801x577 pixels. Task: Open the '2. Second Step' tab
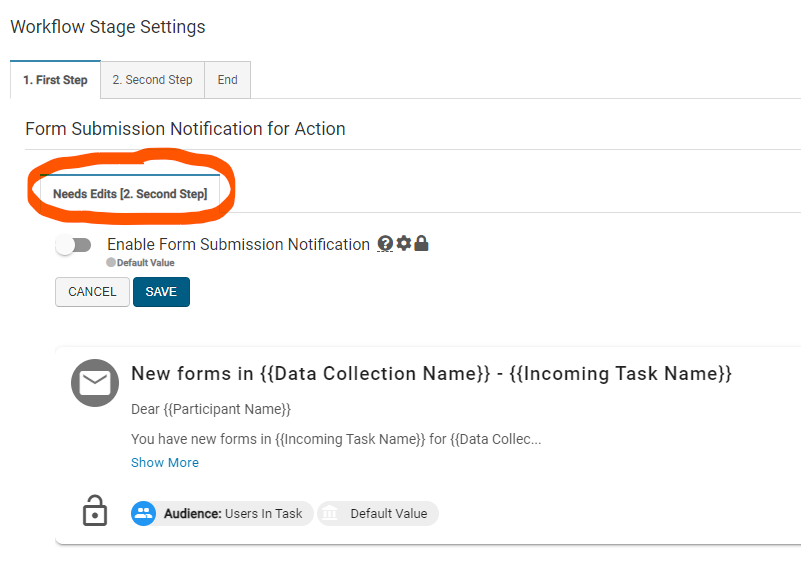point(152,80)
